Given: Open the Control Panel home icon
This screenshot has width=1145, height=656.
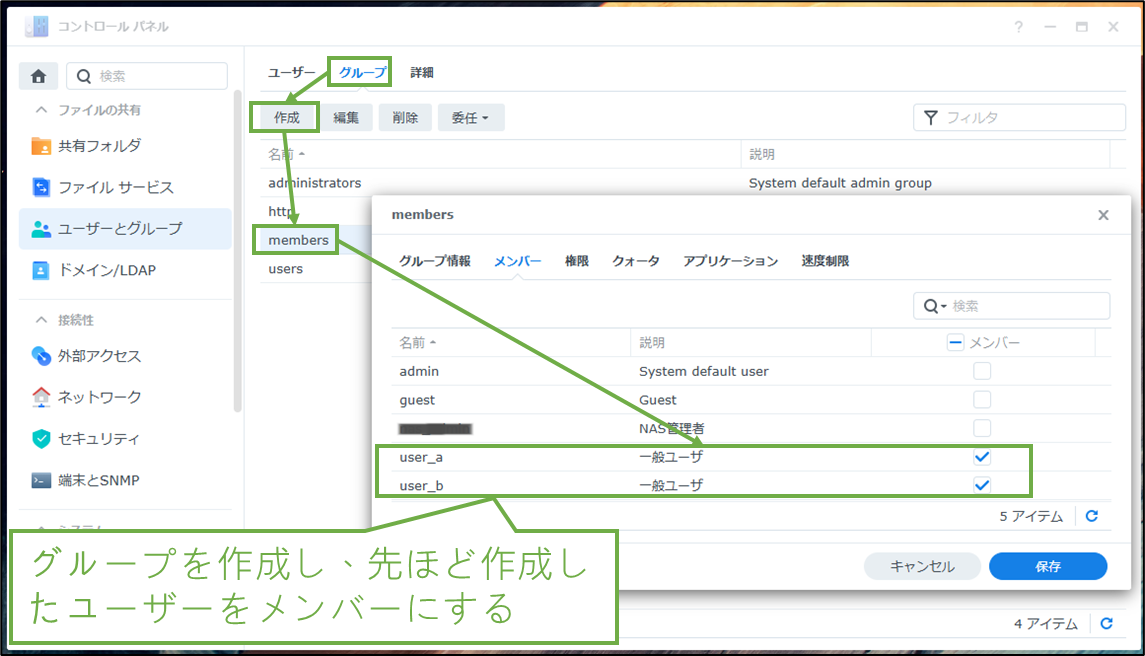Looking at the screenshot, I should tap(39, 76).
